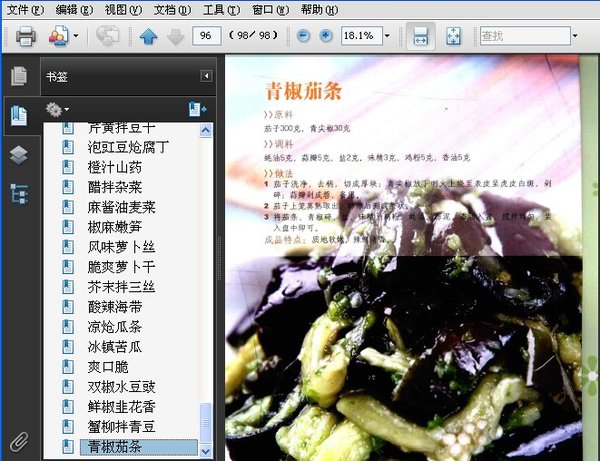Open the View menu
The width and height of the screenshot is (600, 461).
[123, 10]
